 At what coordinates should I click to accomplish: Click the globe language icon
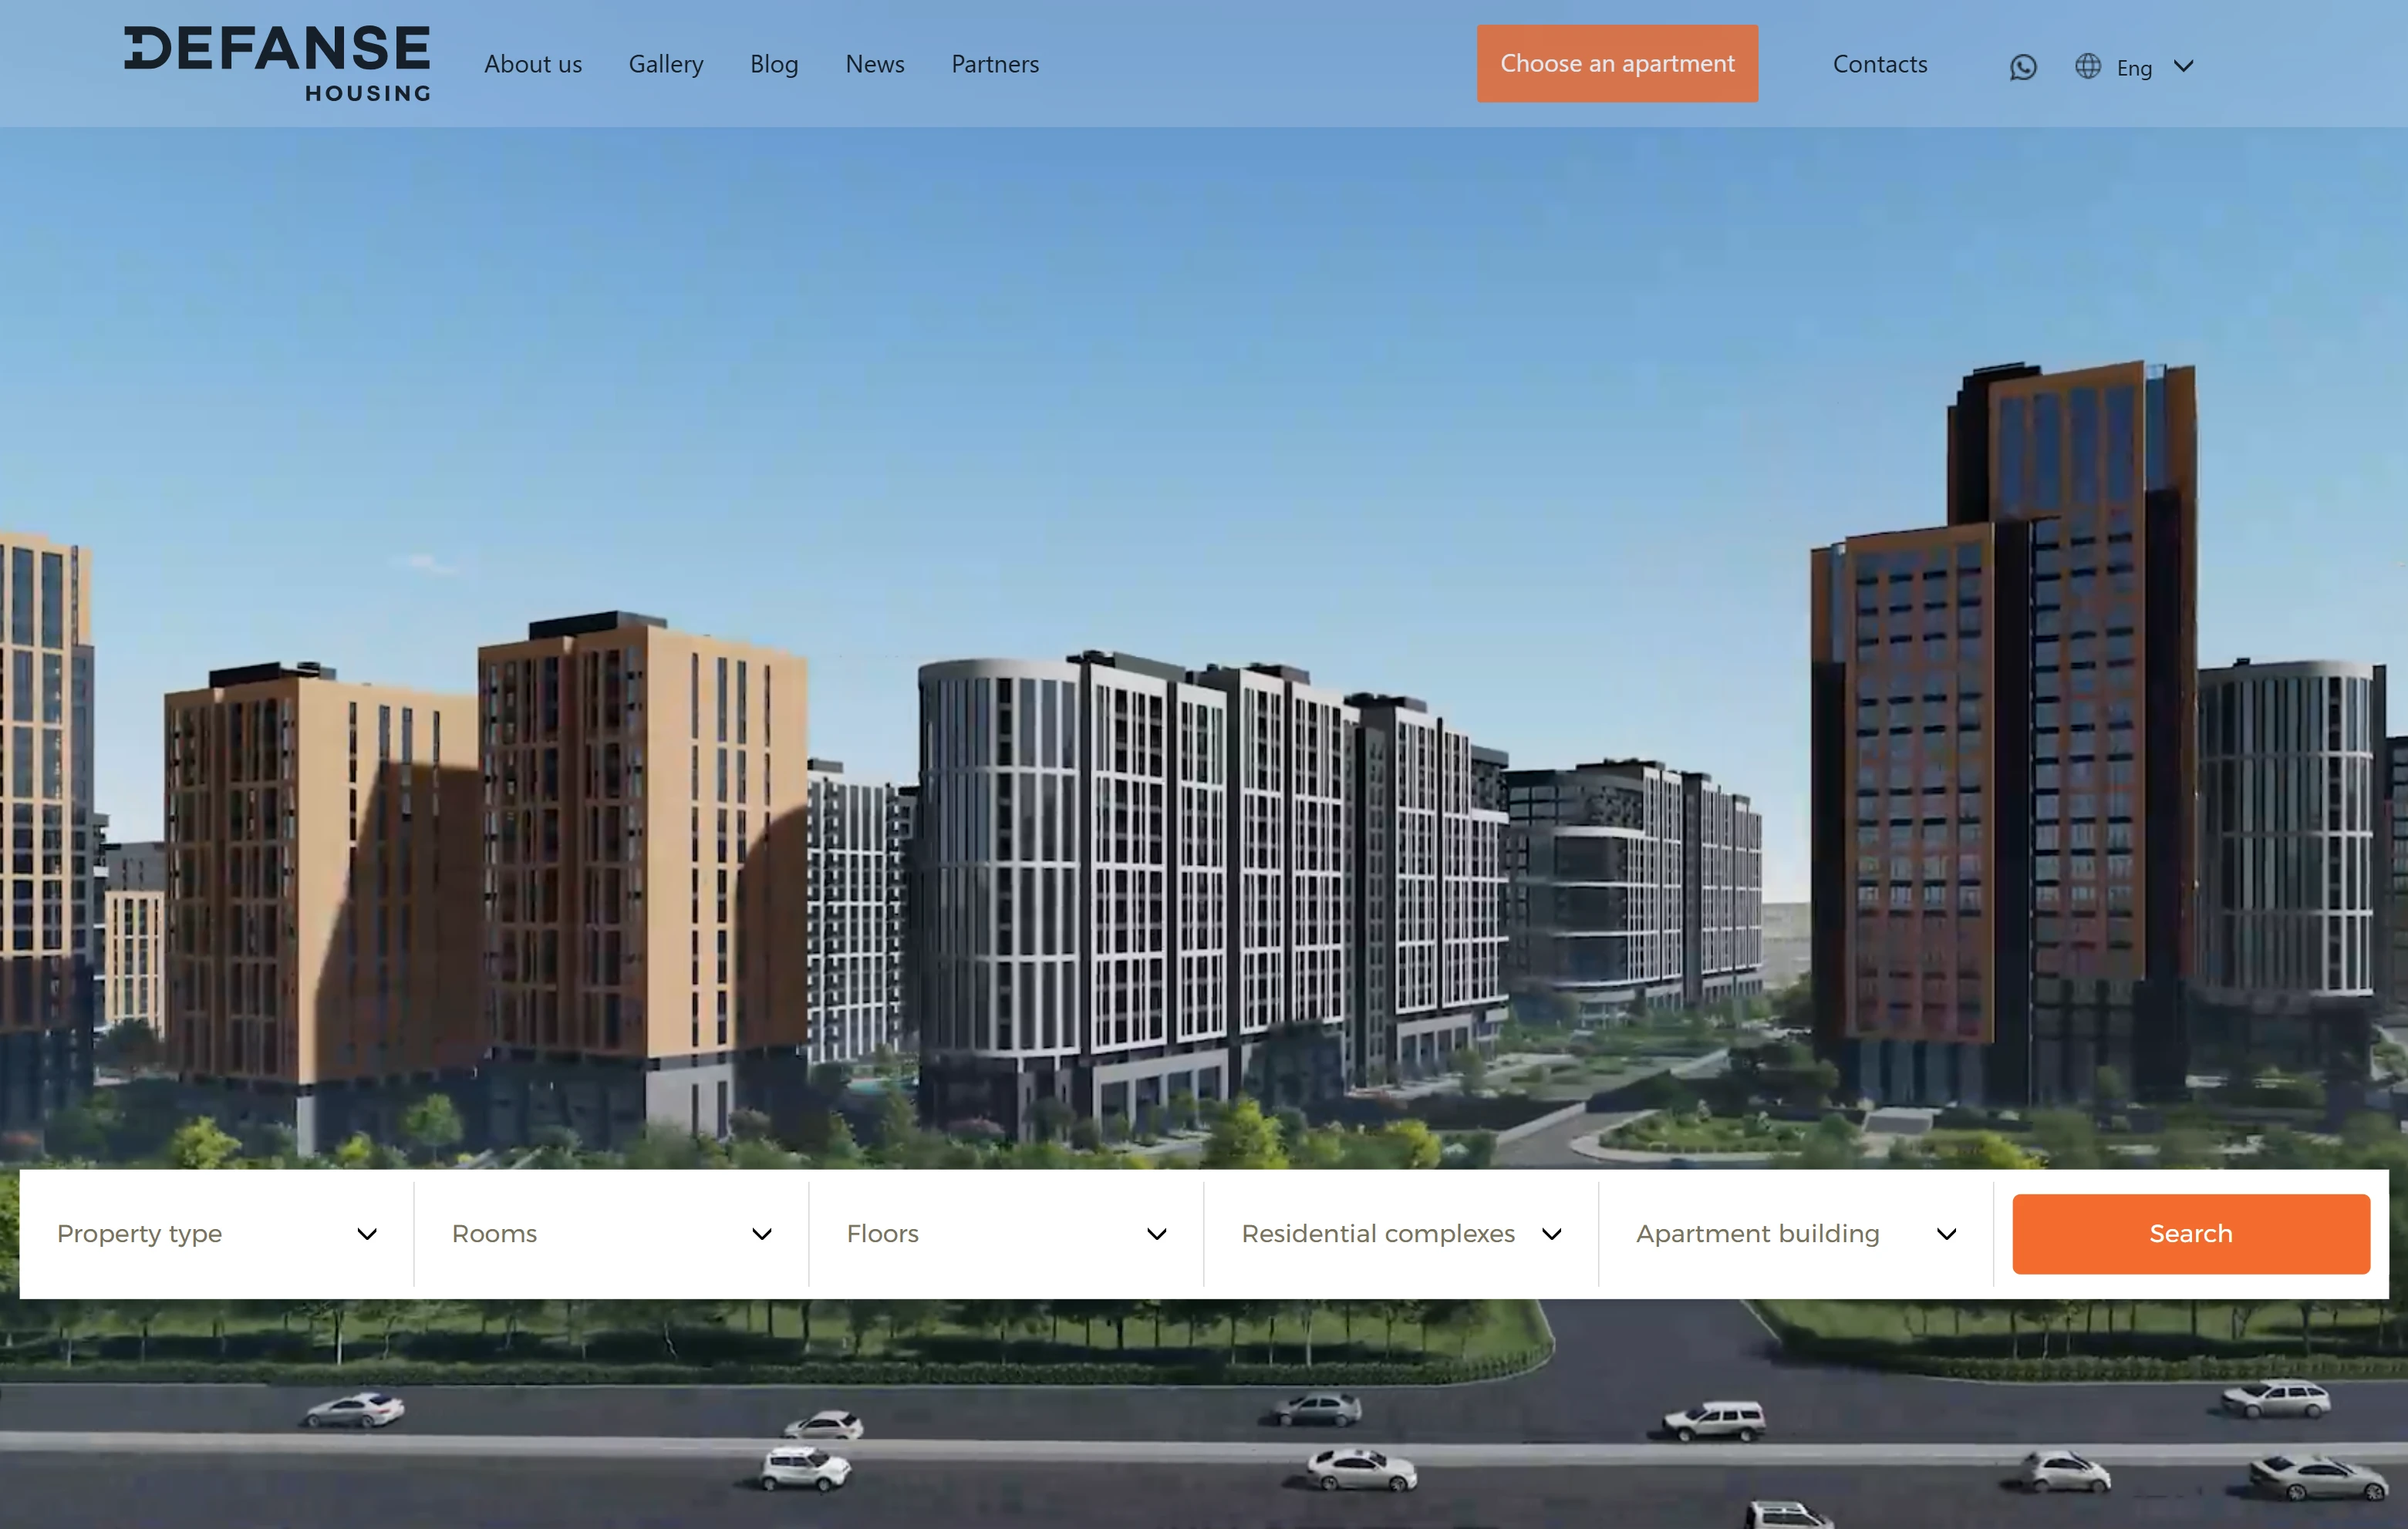[2087, 66]
